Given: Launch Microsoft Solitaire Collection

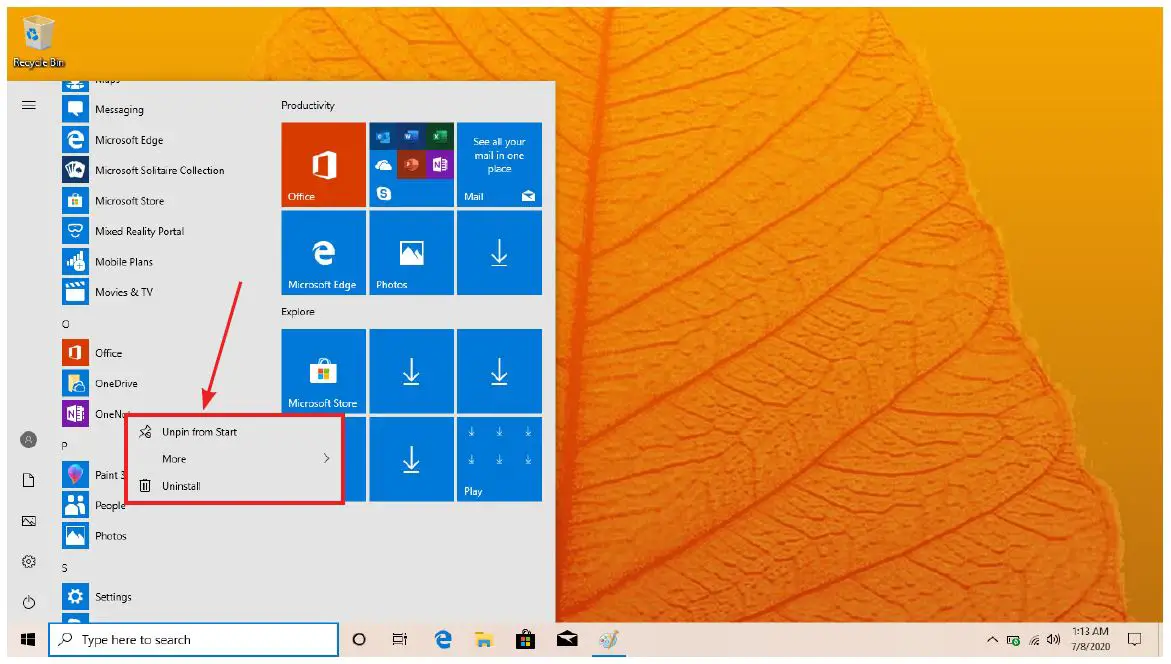Looking at the screenshot, I should (160, 170).
